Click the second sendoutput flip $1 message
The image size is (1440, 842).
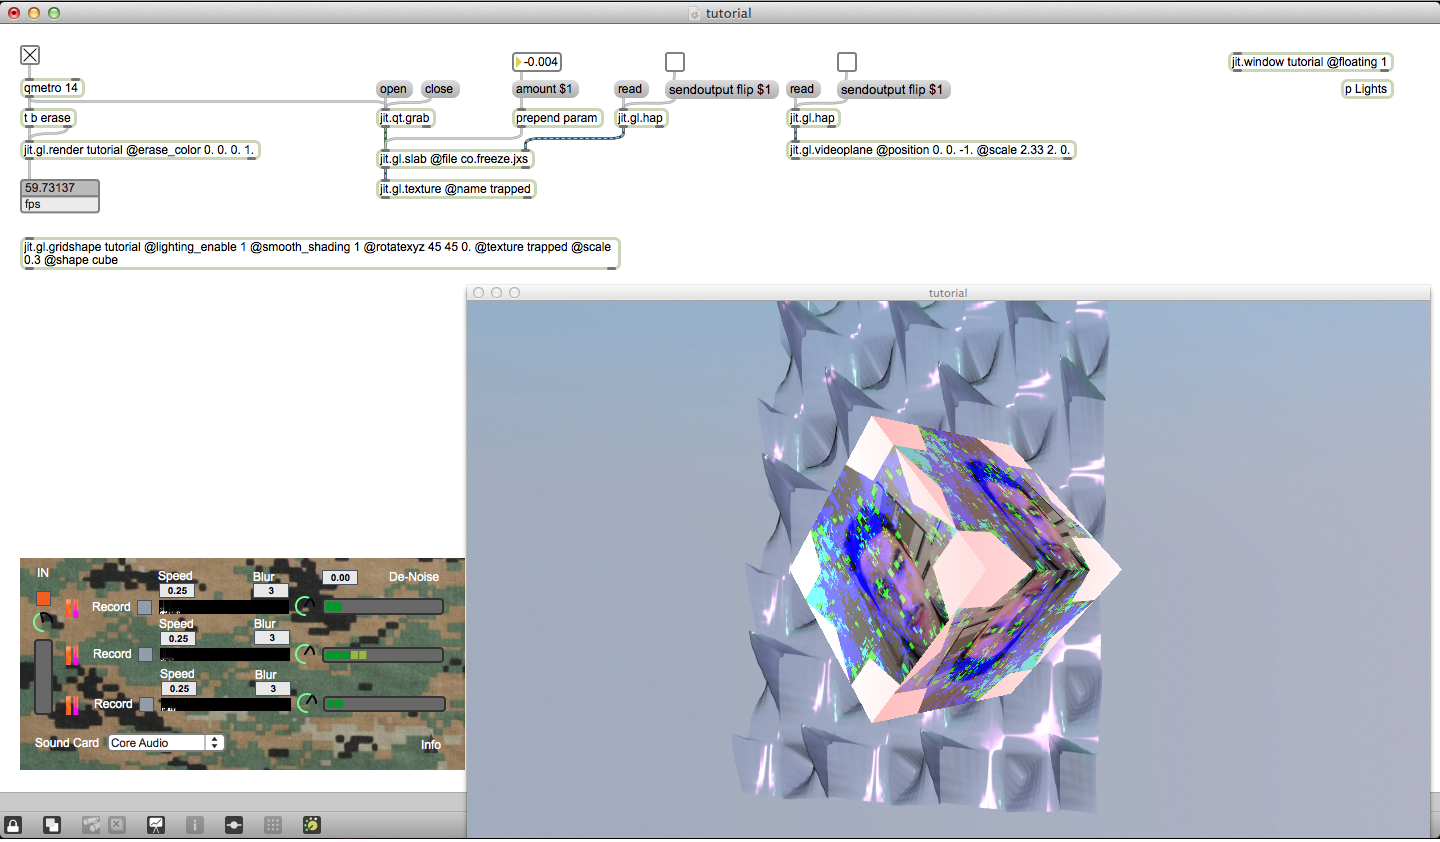pos(892,89)
